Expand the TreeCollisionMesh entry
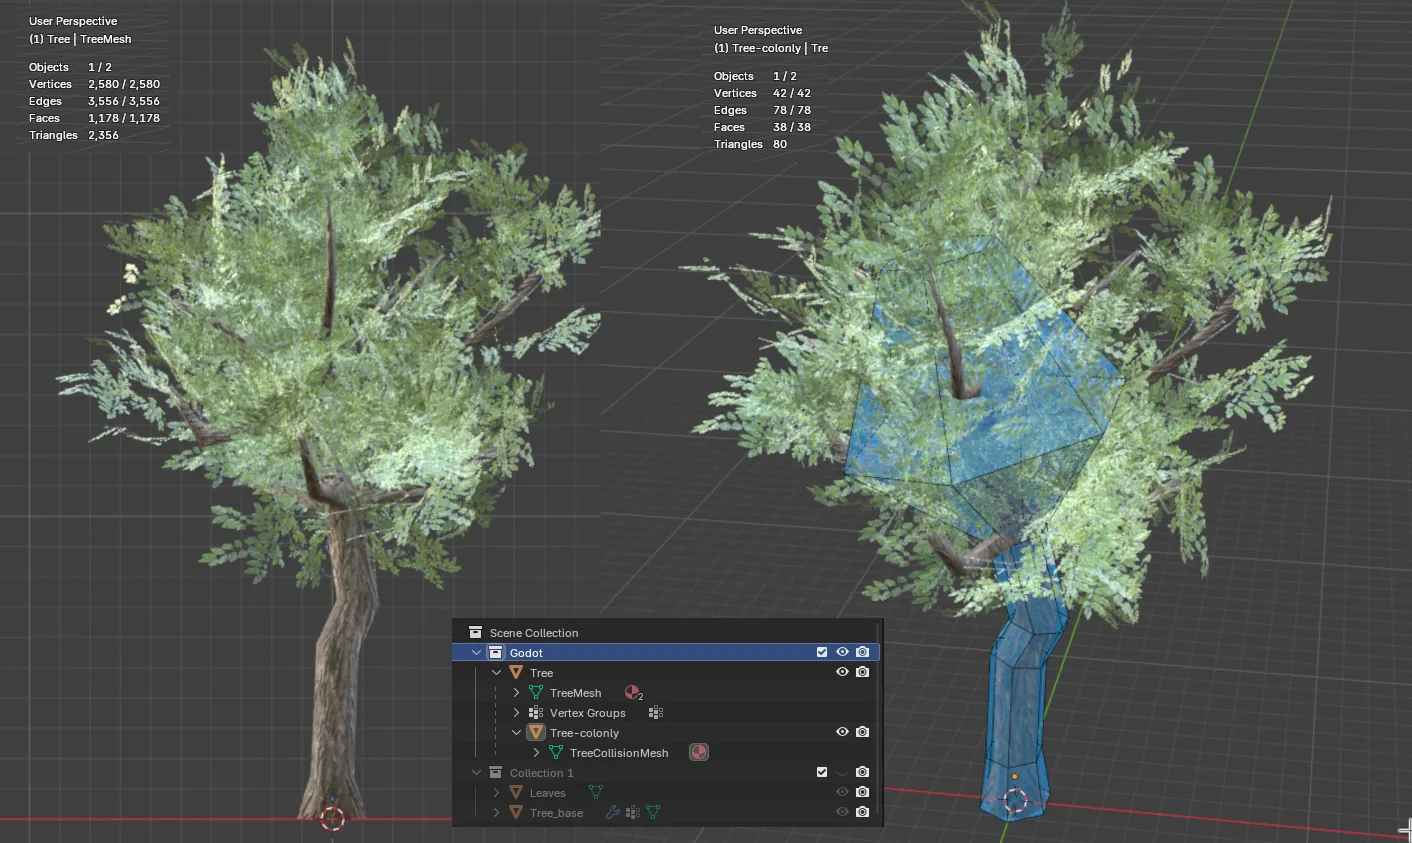This screenshot has width=1412, height=843. click(x=536, y=752)
